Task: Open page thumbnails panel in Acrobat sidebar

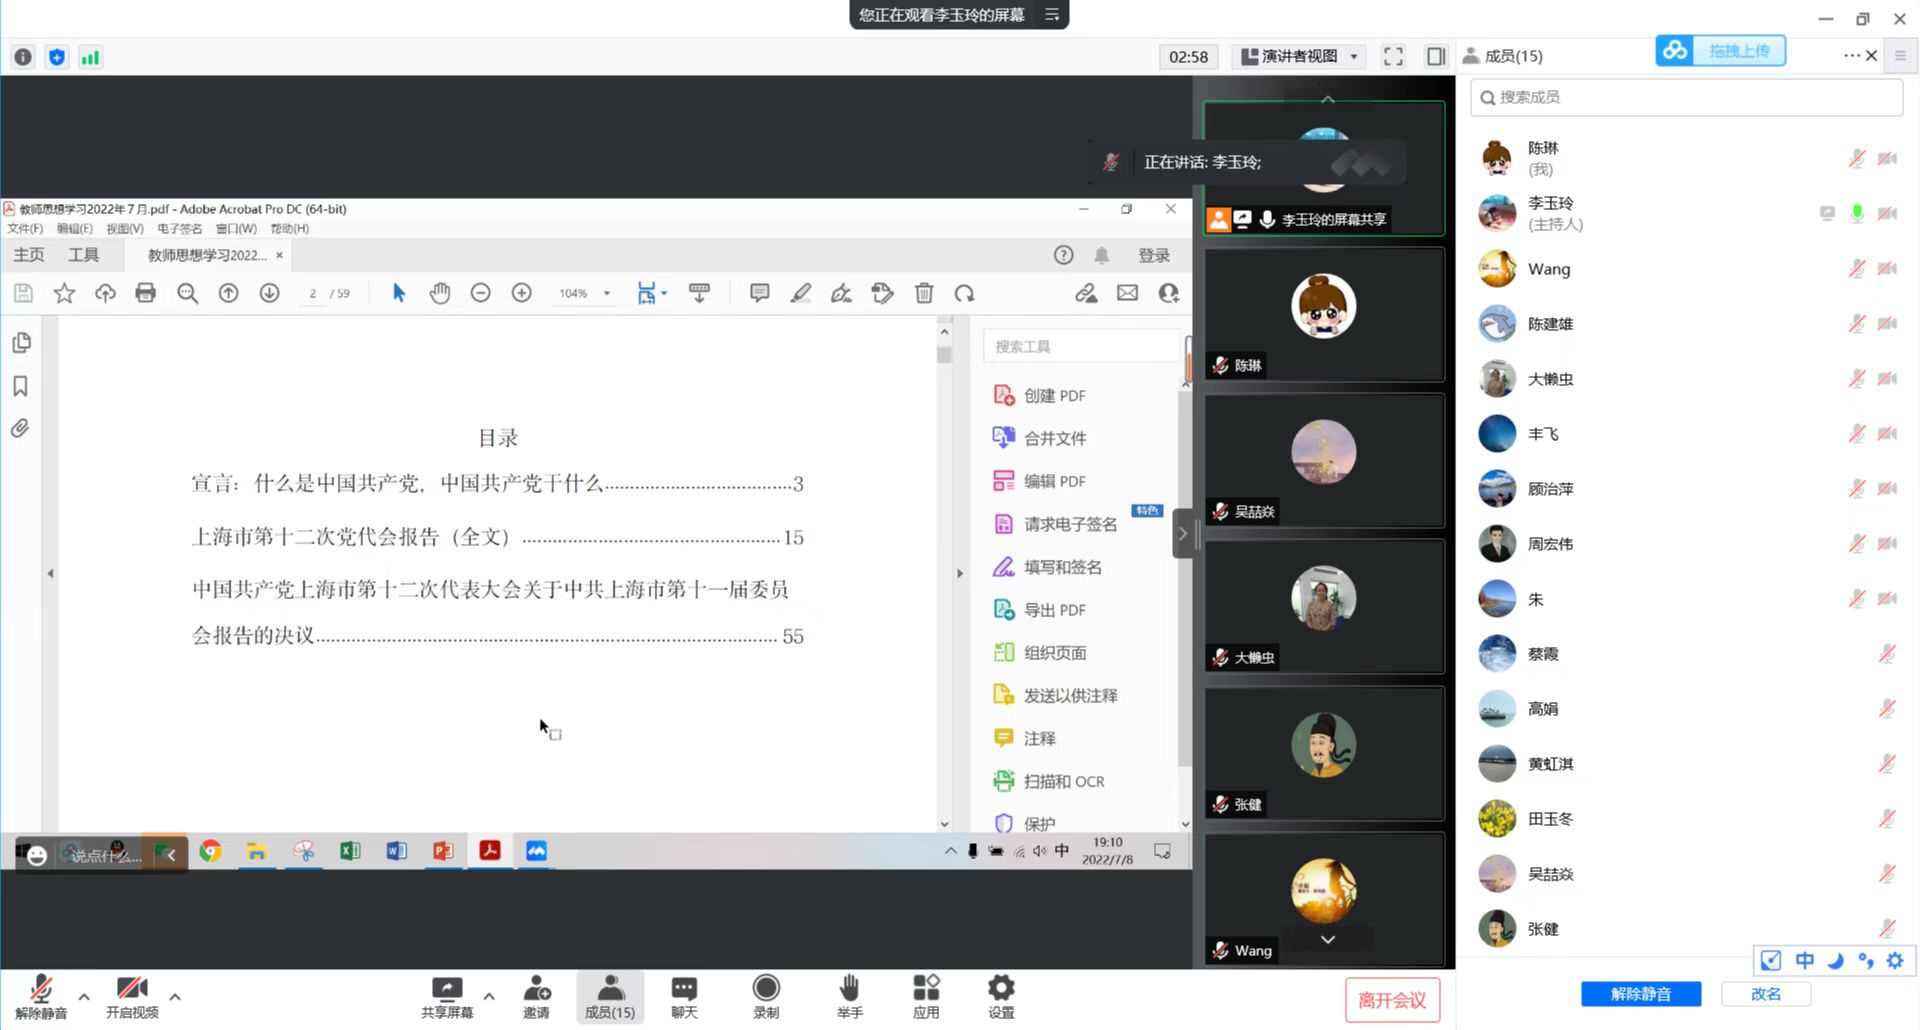Action: [x=21, y=343]
